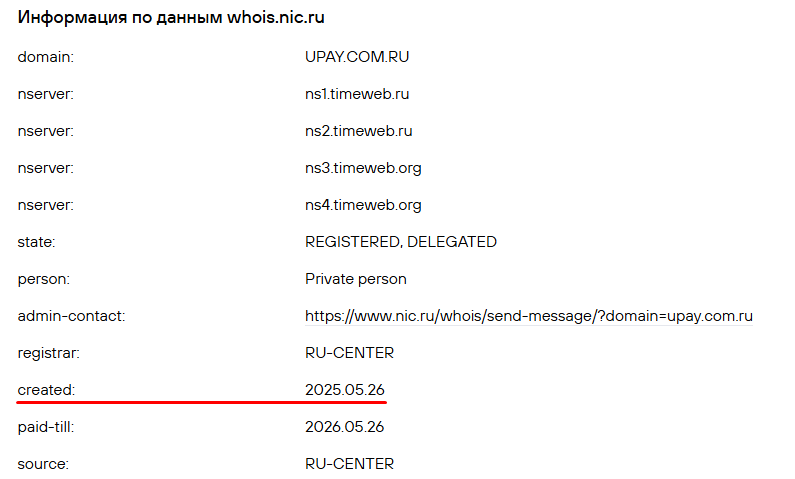The width and height of the screenshot is (795, 479).
Task: Click the "Информация по данным whois.nic.ru" heading
Action: coord(171,18)
